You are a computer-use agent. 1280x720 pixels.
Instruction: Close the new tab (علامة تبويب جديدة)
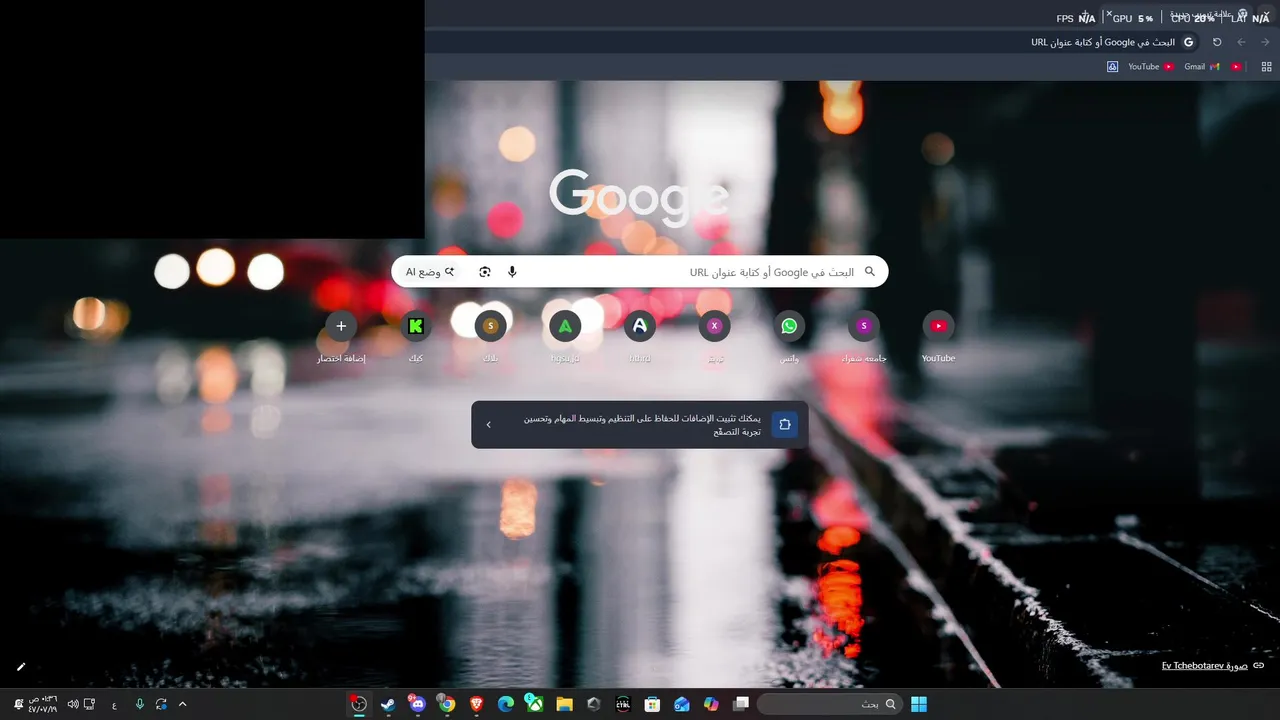click(x=1109, y=14)
